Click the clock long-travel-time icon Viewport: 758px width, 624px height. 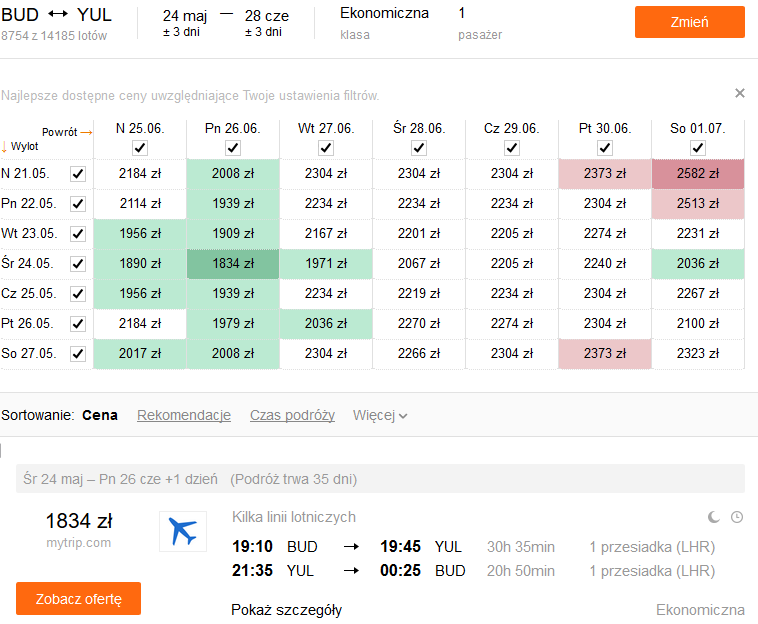point(737,517)
